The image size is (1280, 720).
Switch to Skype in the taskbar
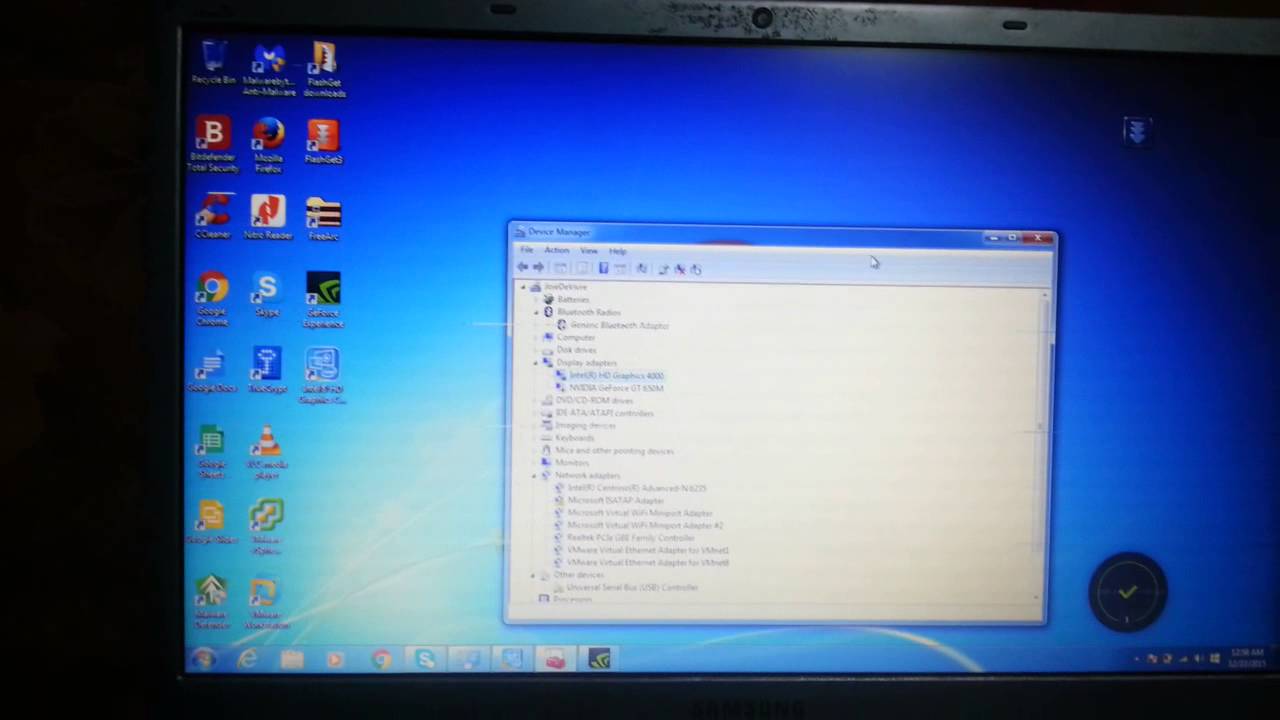(427, 660)
